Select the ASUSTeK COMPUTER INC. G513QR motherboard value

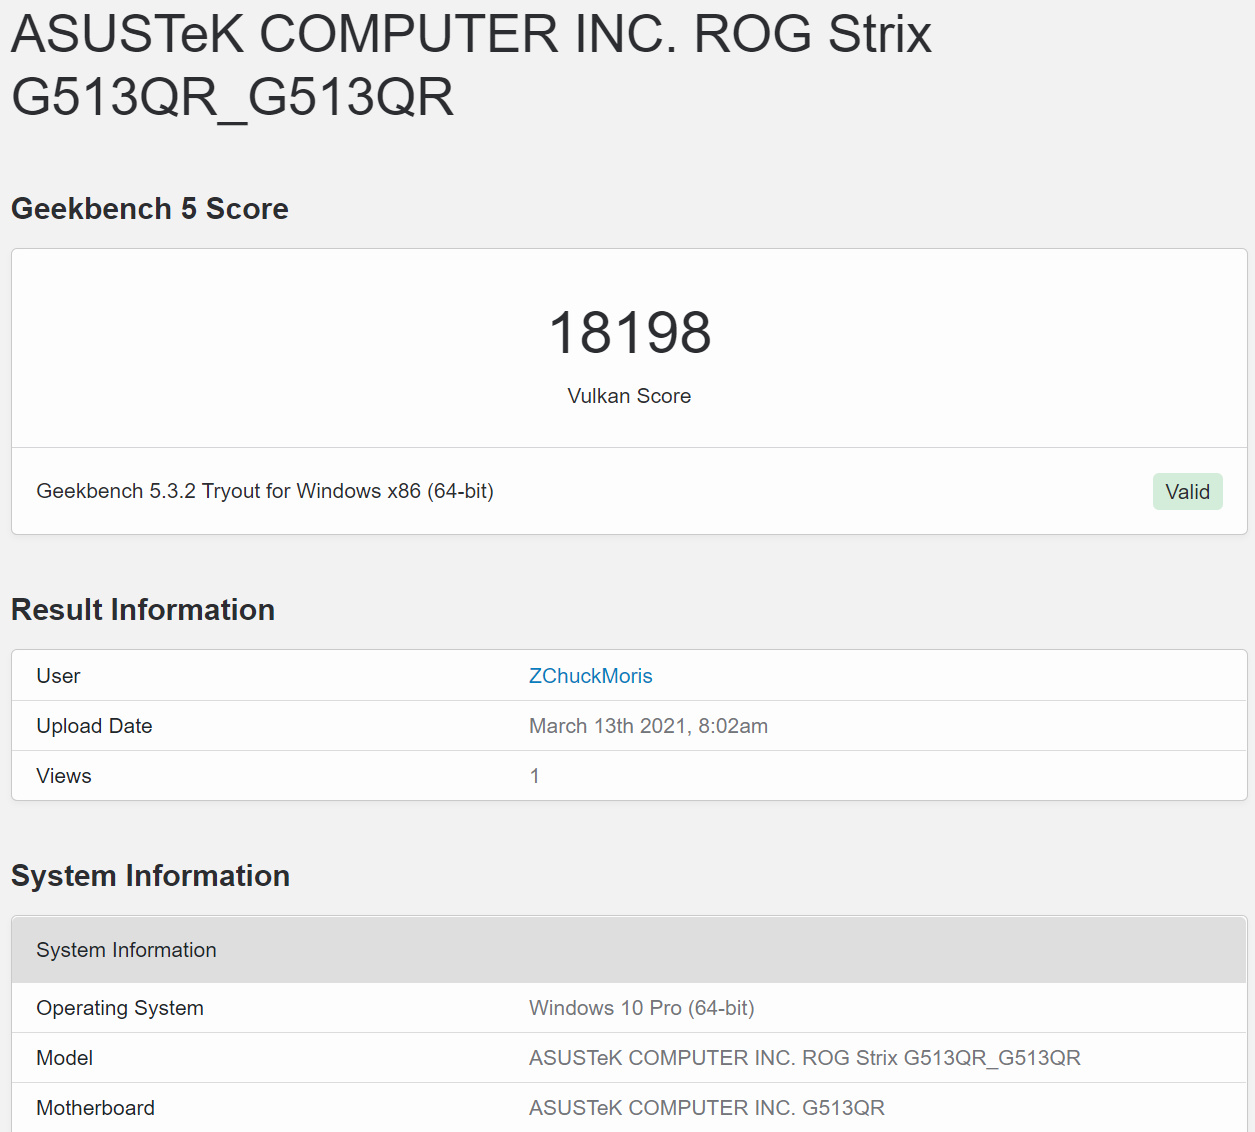(707, 1108)
